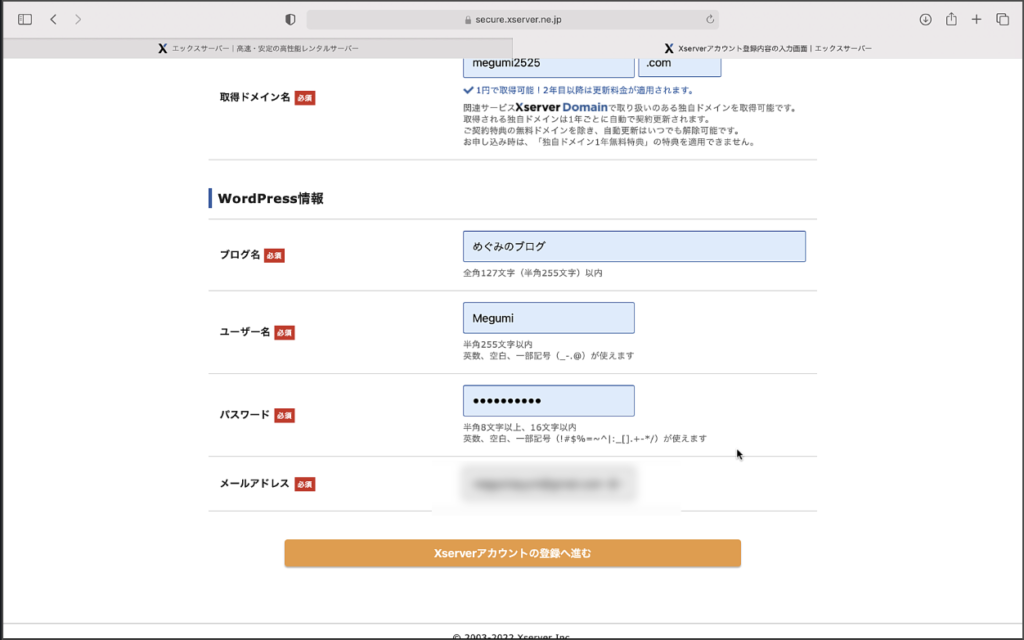Click the blue checkmark beside 1円で取得可能
The width and height of the screenshot is (1024, 640).
(x=468, y=90)
